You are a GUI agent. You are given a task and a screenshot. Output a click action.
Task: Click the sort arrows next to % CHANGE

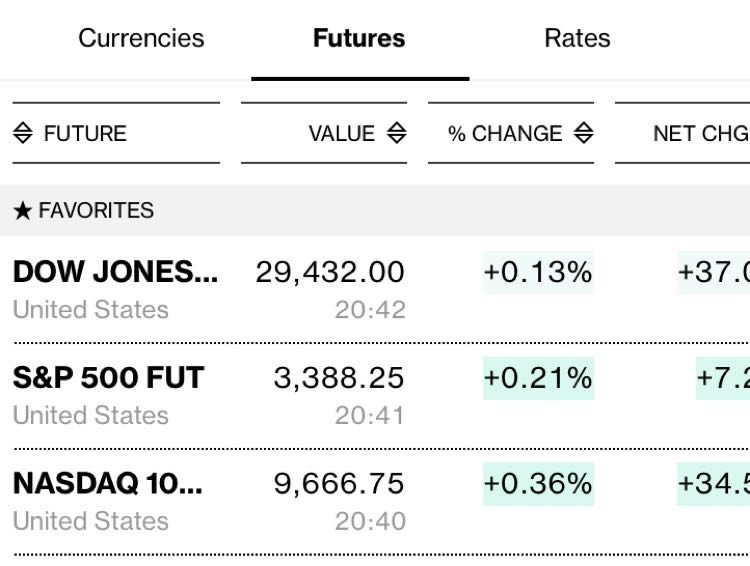tap(584, 133)
